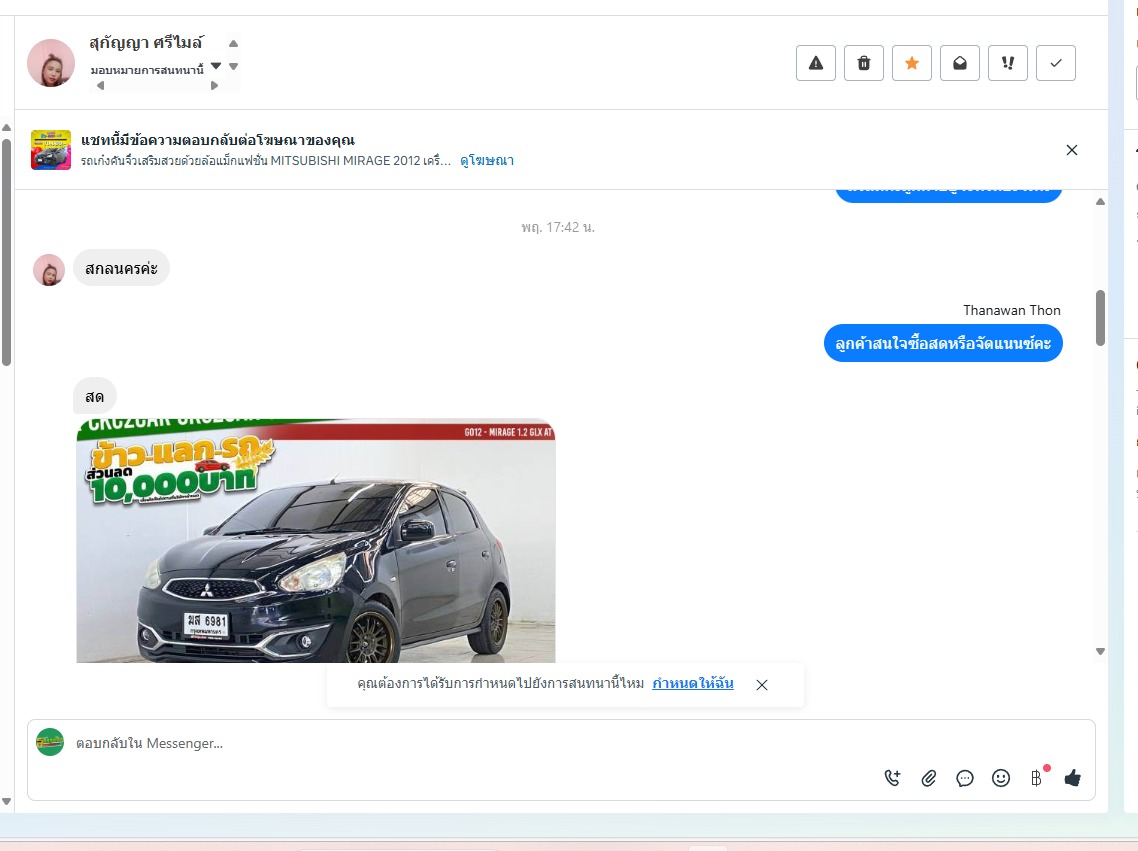Click the left panel scrollbar down arrow
This screenshot has height=851, width=1138.
(x=7, y=802)
